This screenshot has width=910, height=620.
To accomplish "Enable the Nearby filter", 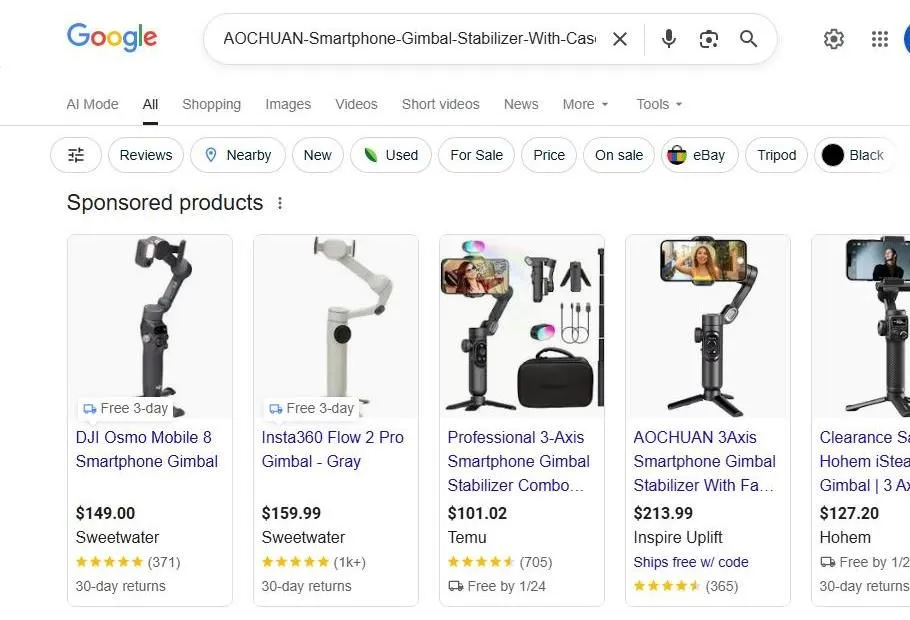I will coord(237,155).
